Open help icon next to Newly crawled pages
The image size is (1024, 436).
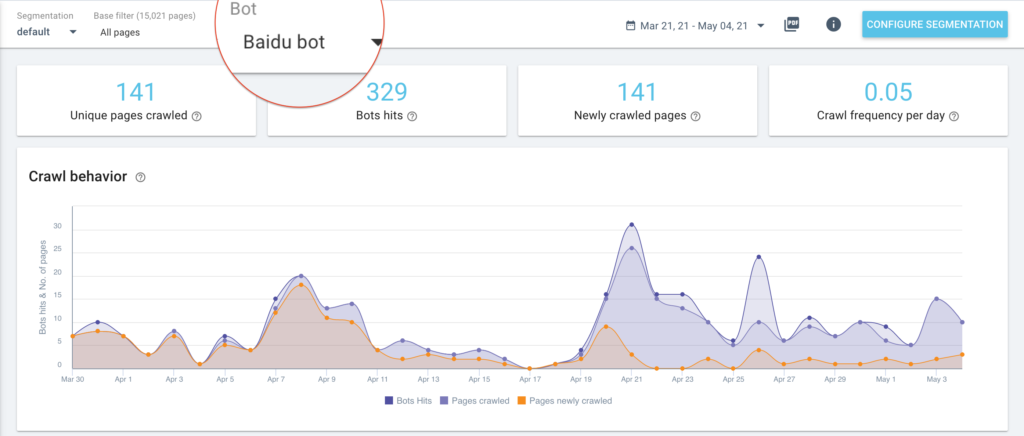pyautogui.click(x=696, y=116)
